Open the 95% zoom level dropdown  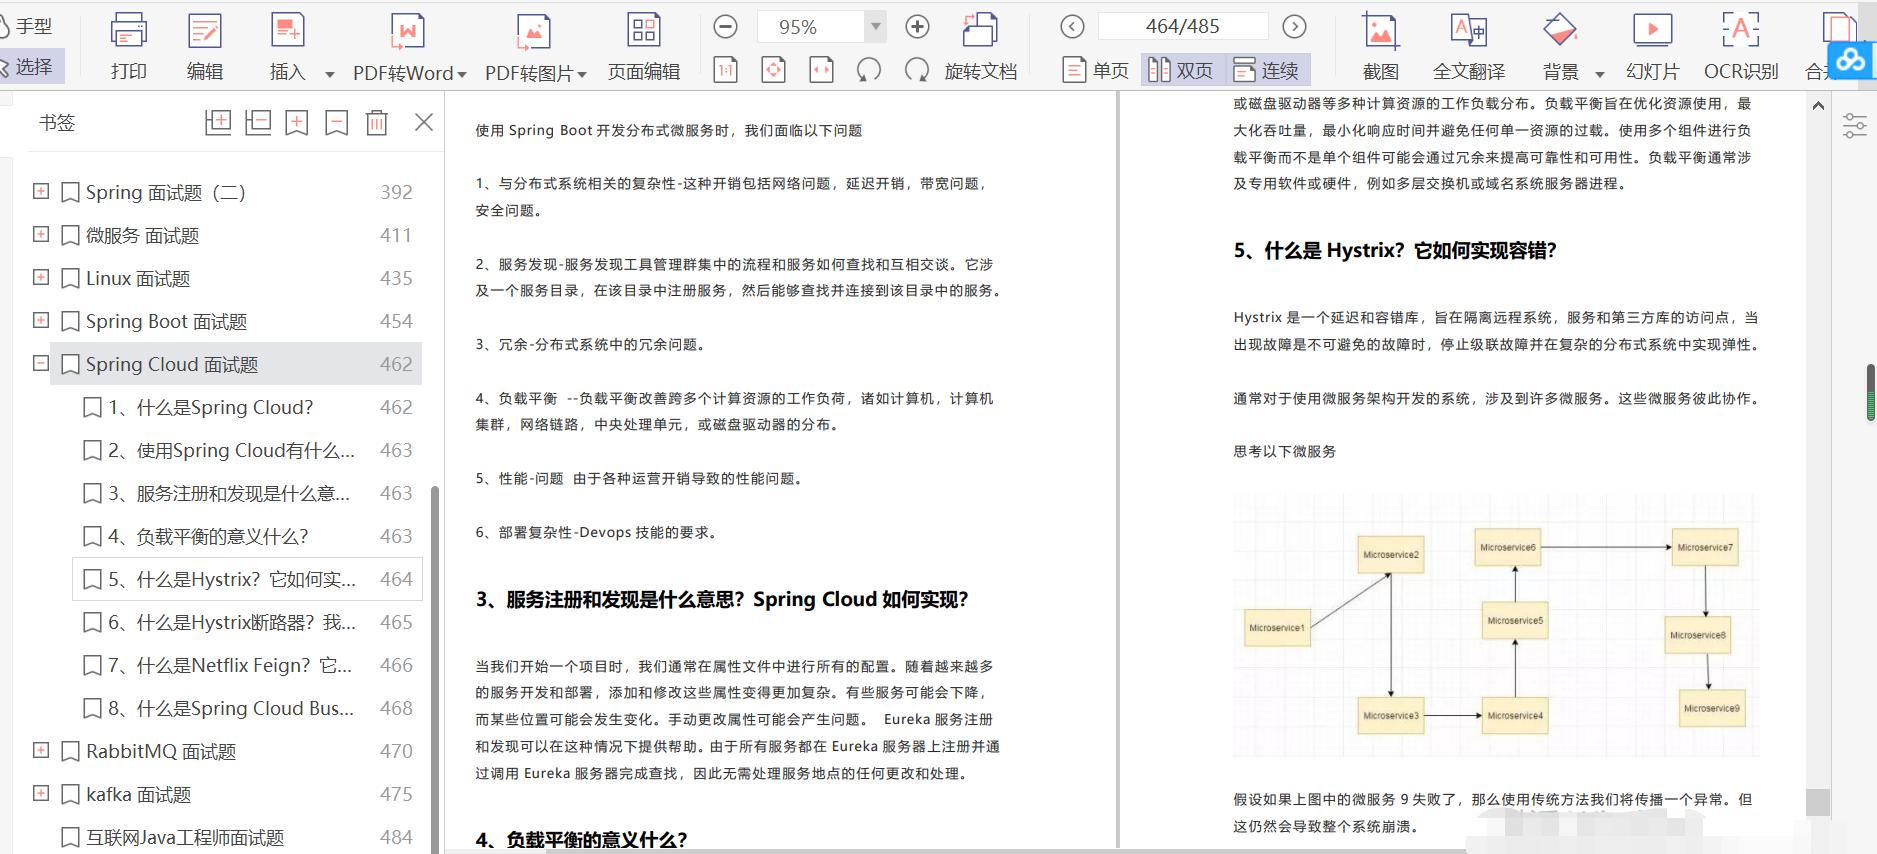876,27
